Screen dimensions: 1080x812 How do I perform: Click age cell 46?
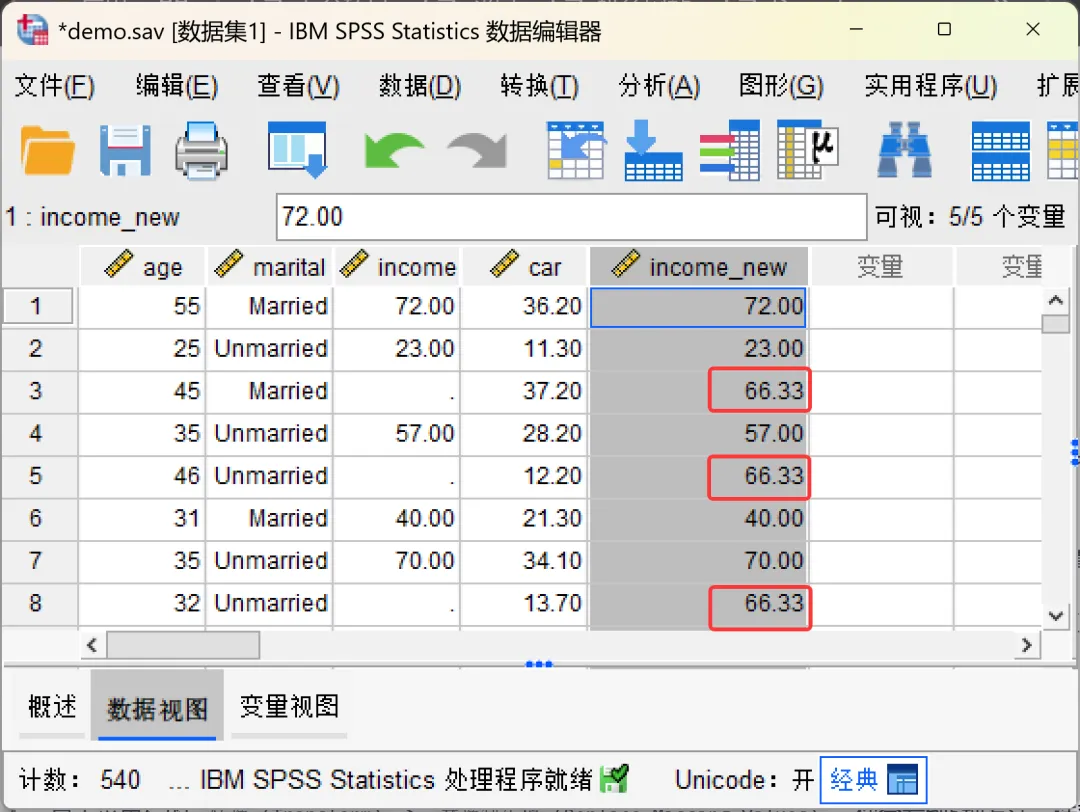tap(143, 476)
